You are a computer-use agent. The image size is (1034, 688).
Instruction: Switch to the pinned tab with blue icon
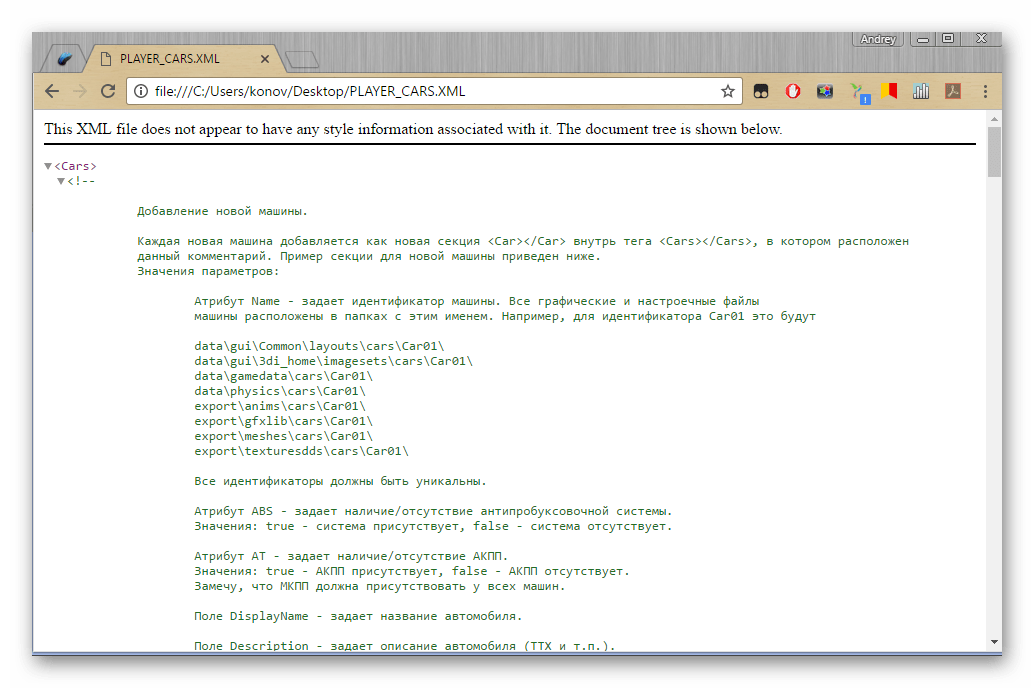(64, 59)
